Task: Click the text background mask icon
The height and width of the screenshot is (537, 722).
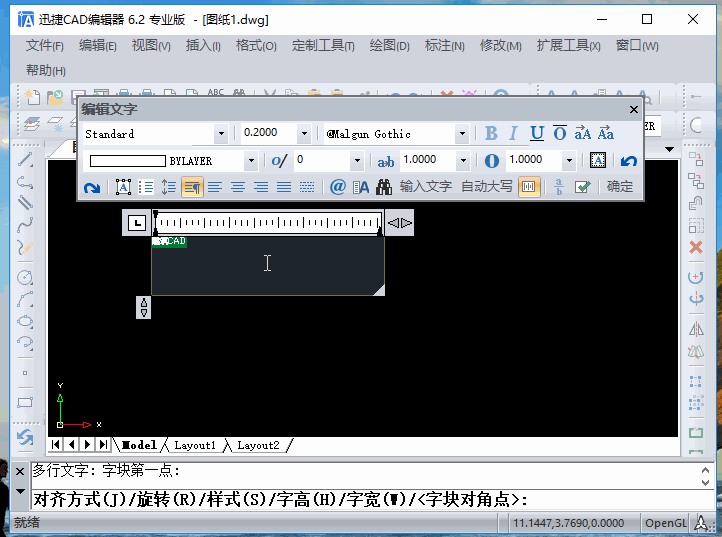Action: 598,160
